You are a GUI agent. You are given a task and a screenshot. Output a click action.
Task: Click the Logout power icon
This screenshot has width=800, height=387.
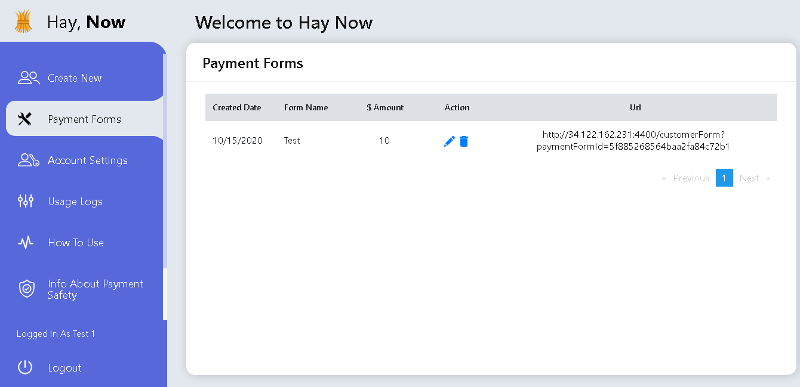click(x=25, y=368)
